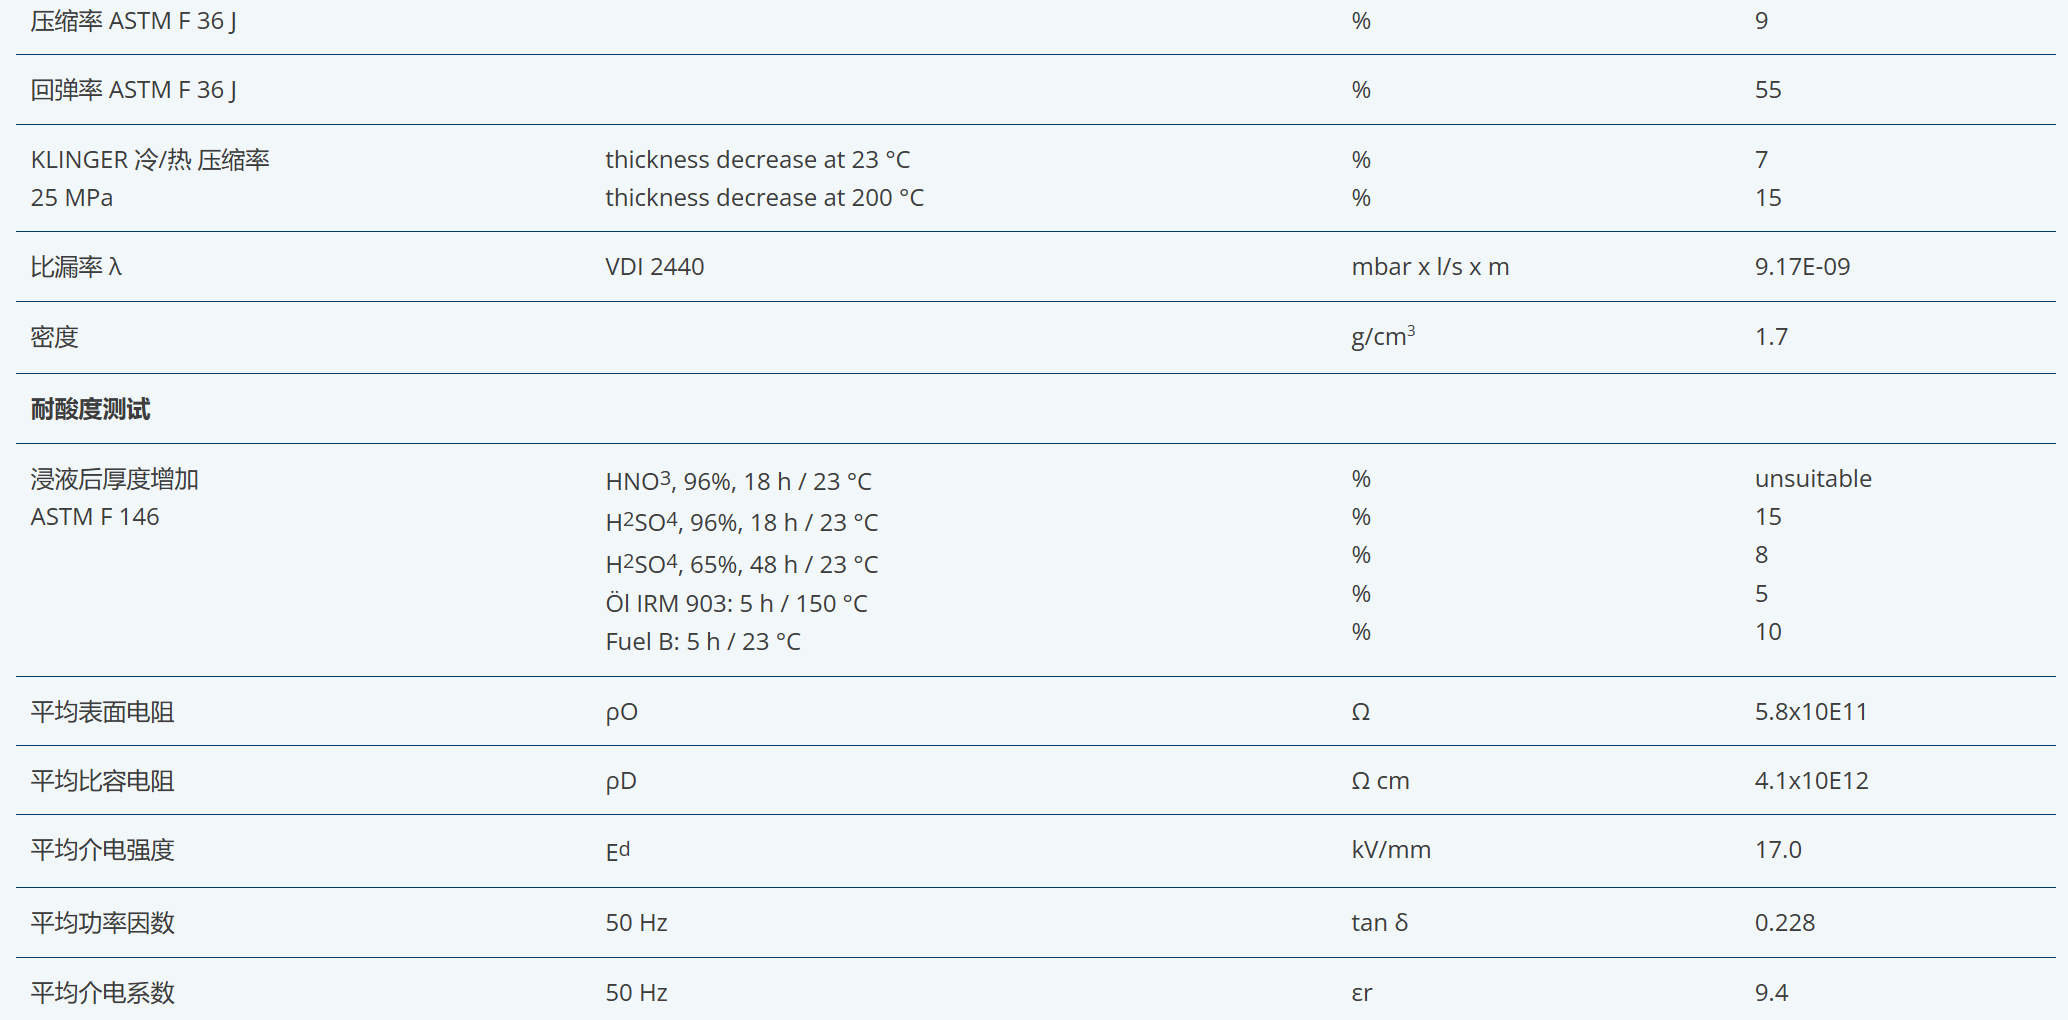Image resolution: width=2068 pixels, height=1020 pixels.
Task: Click the 9.17E-09 leak rate value
Action: coord(1802,267)
